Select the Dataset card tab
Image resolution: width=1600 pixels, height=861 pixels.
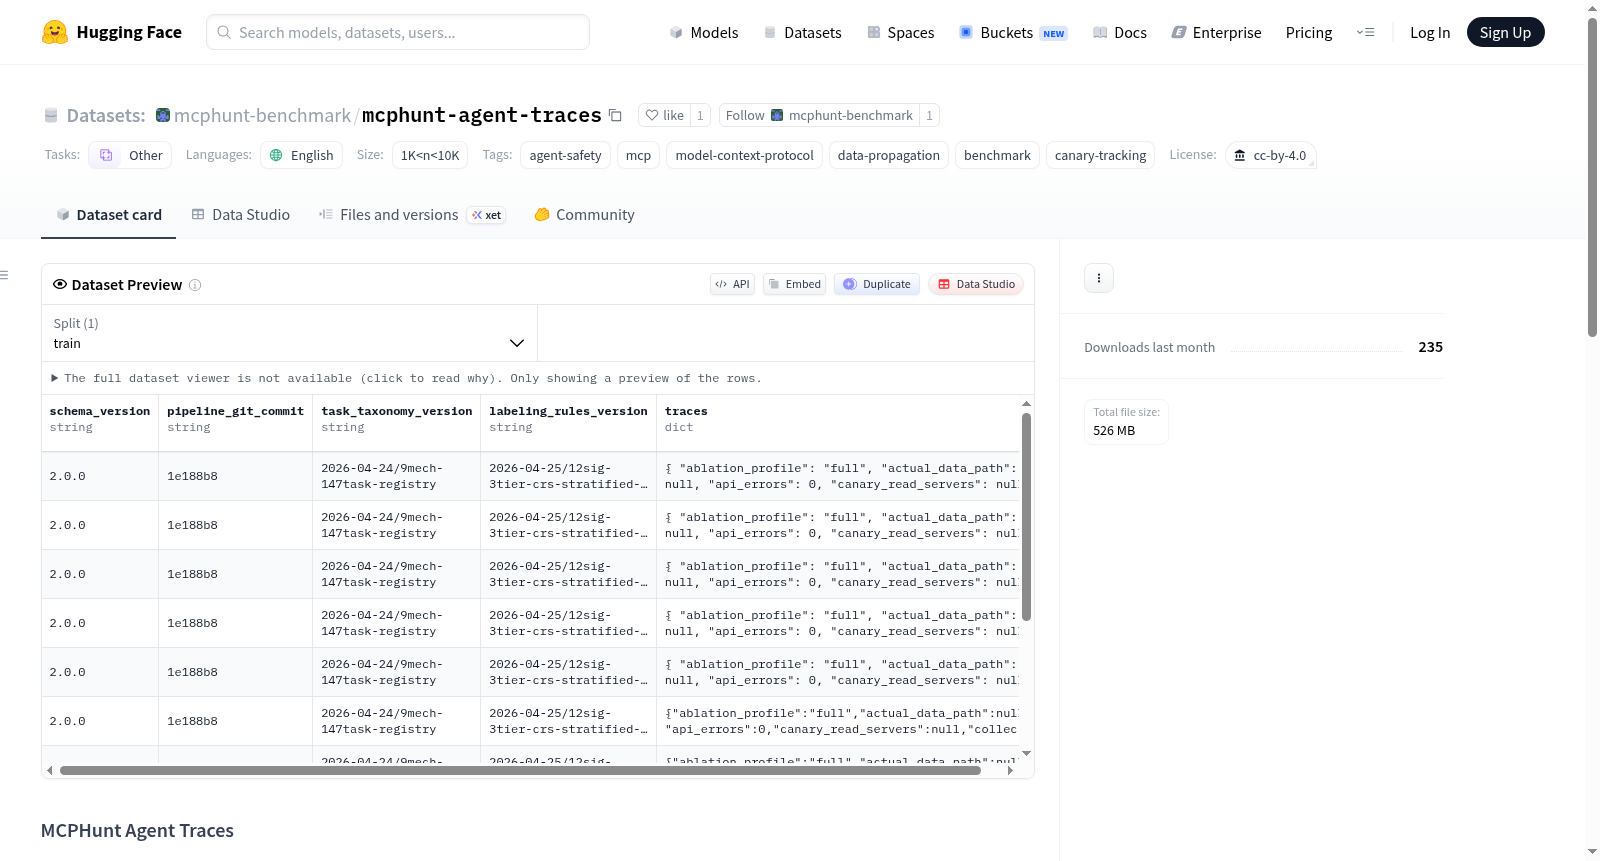(x=109, y=215)
